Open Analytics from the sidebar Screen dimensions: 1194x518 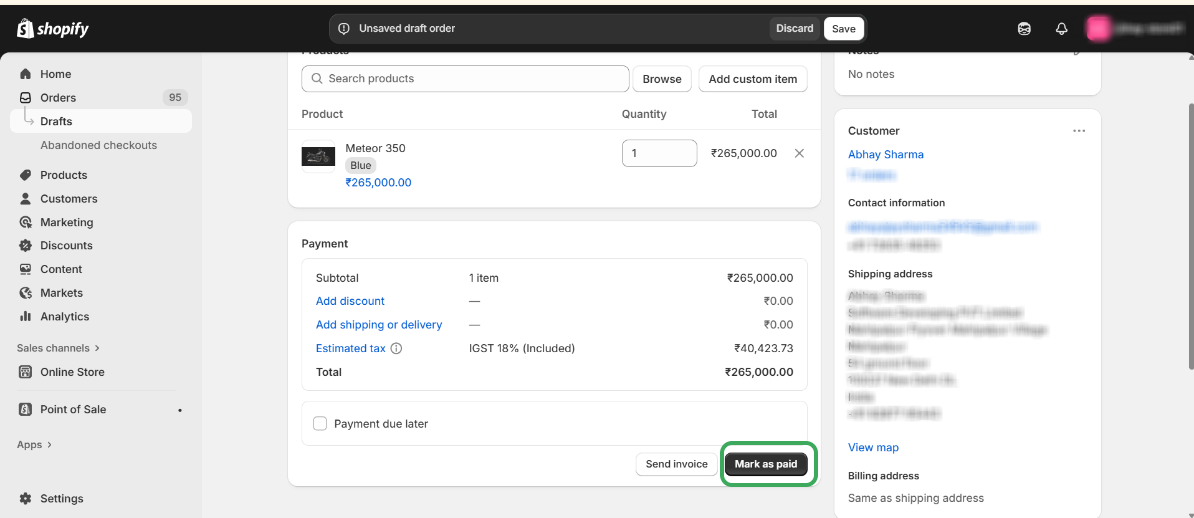click(64, 317)
